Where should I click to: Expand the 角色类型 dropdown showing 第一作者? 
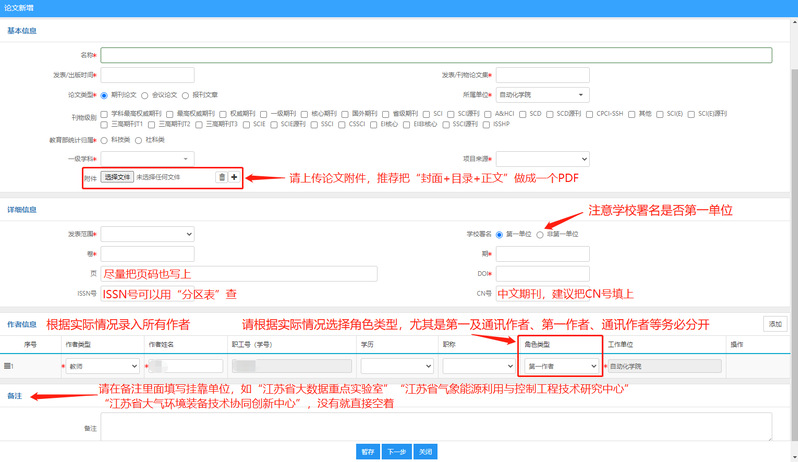[x=561, y=367]
